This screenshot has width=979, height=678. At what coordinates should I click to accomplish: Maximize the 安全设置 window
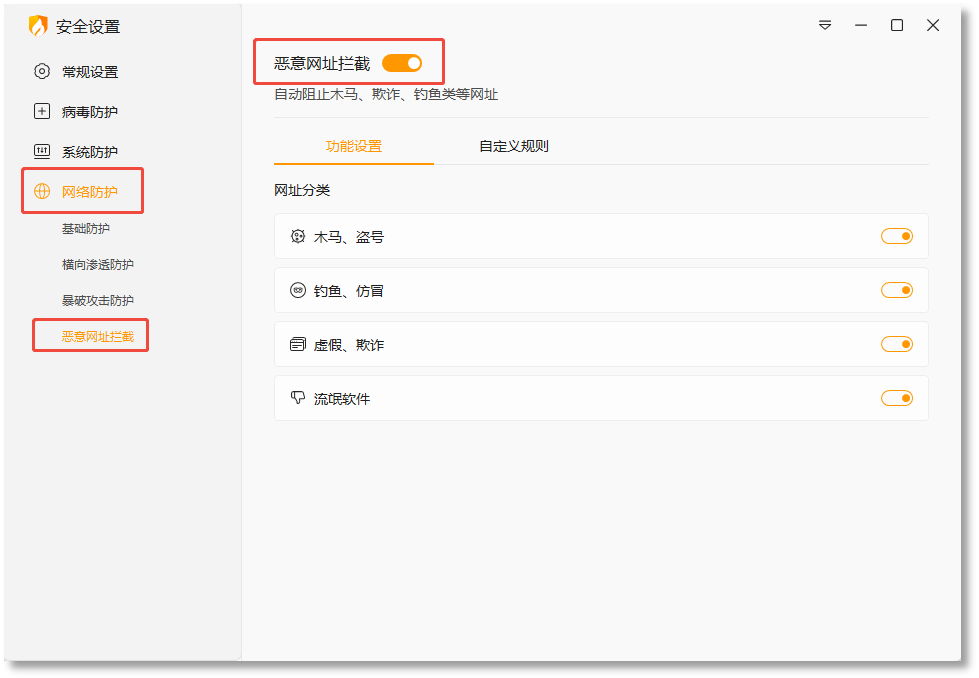coord(897,25)
